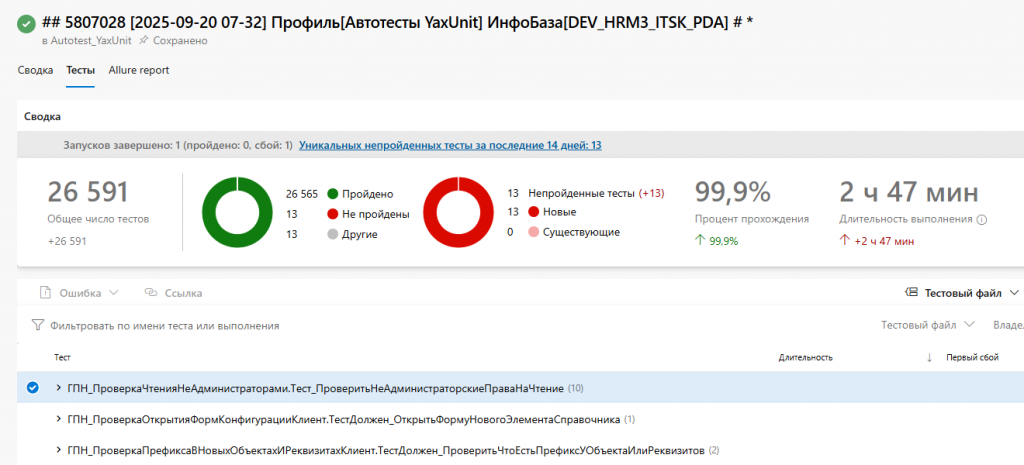The height and width of the screenshot is (465, 1024).
Task: Click the Процент прохождения label
Action: coord(752,219)
